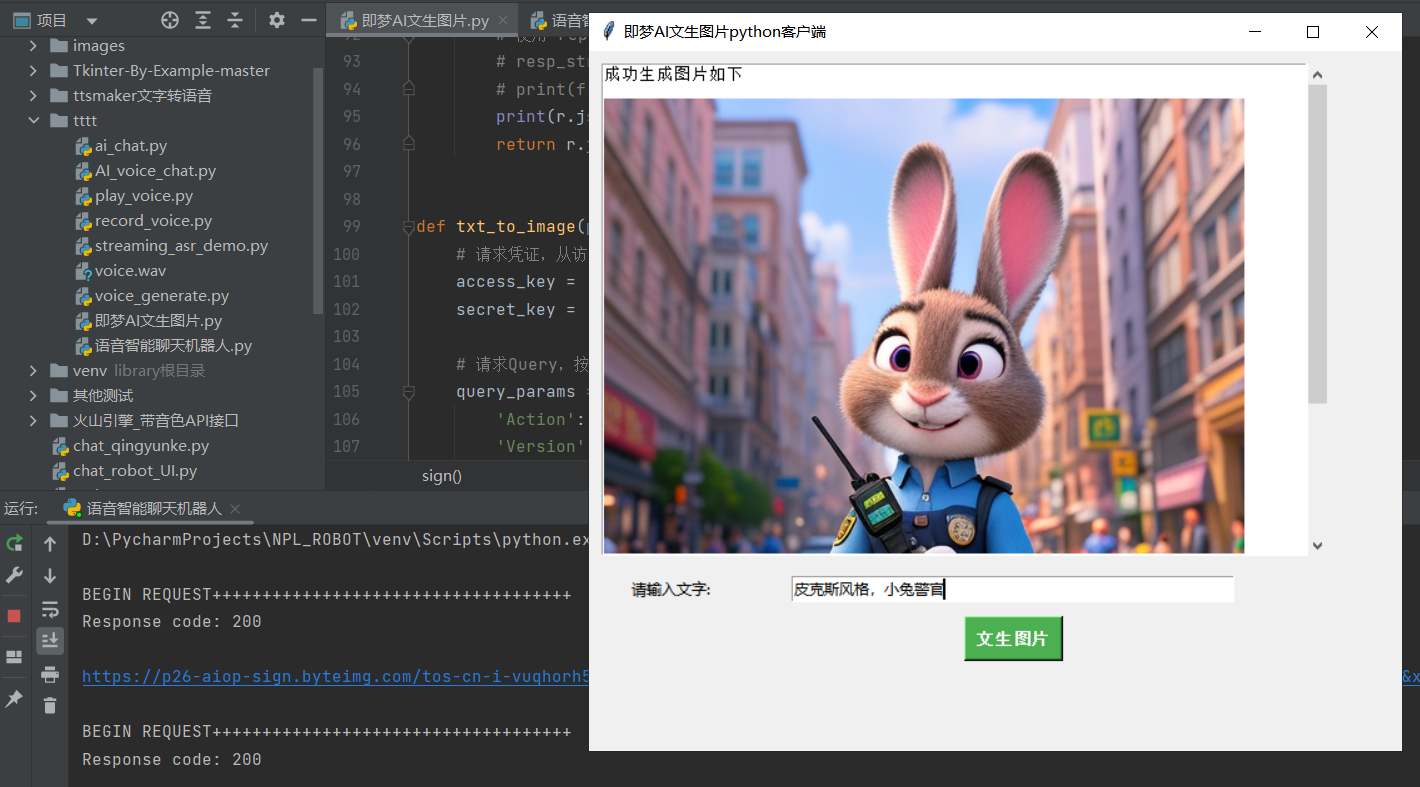Expand the 火山引擎_带音色API接口 folder
The height and width of the screenshot is (787, 1420).
point(33,421)
